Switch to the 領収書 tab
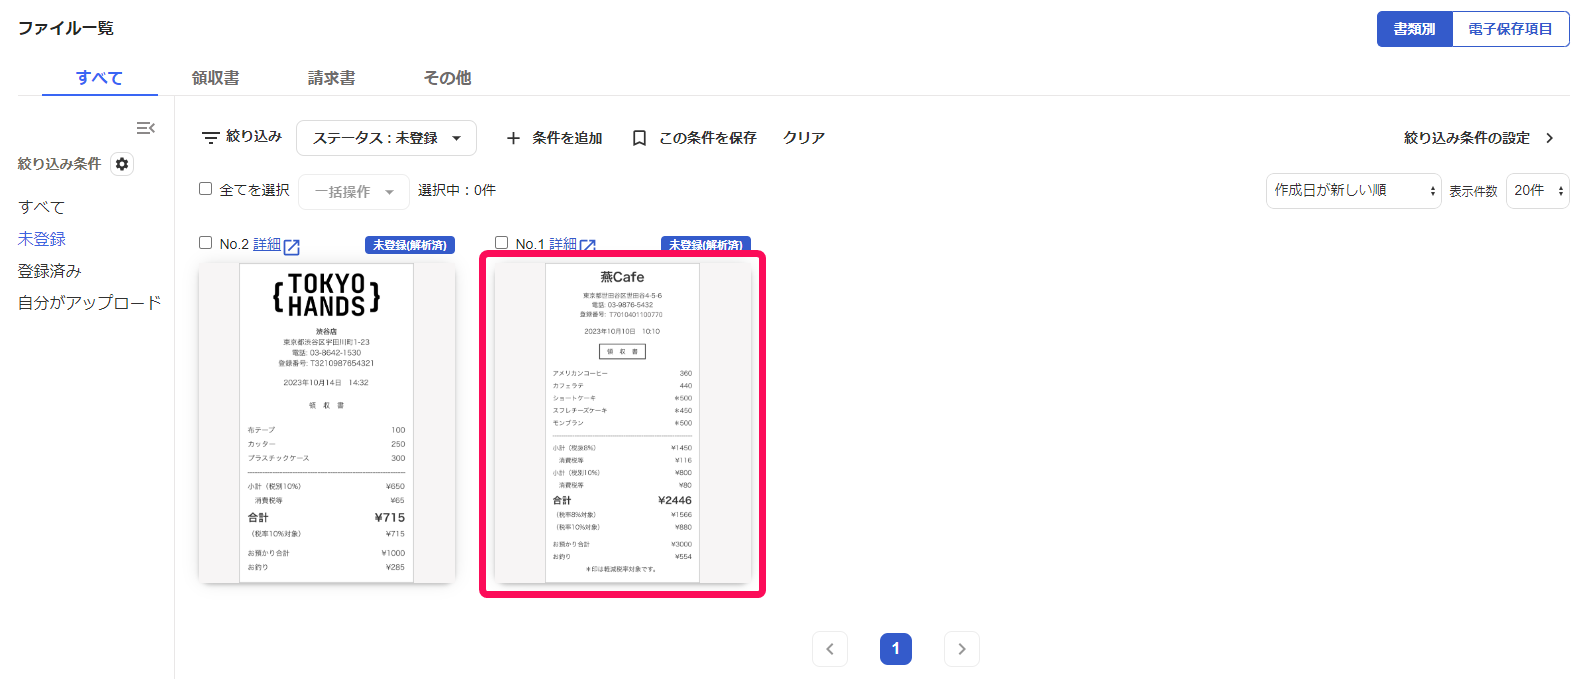This screenshot has width=1585, height=679. click(216, 78)
